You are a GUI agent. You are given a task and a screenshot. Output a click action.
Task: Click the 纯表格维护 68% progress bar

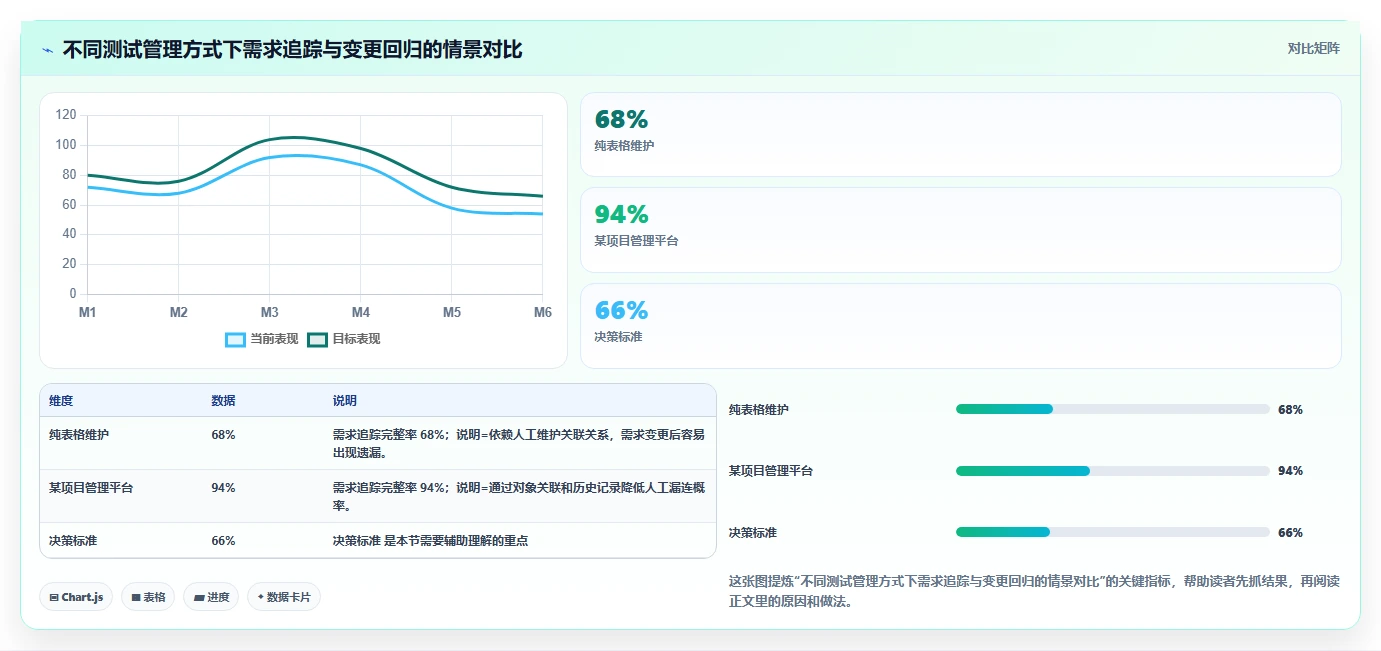pos(1112,409)
